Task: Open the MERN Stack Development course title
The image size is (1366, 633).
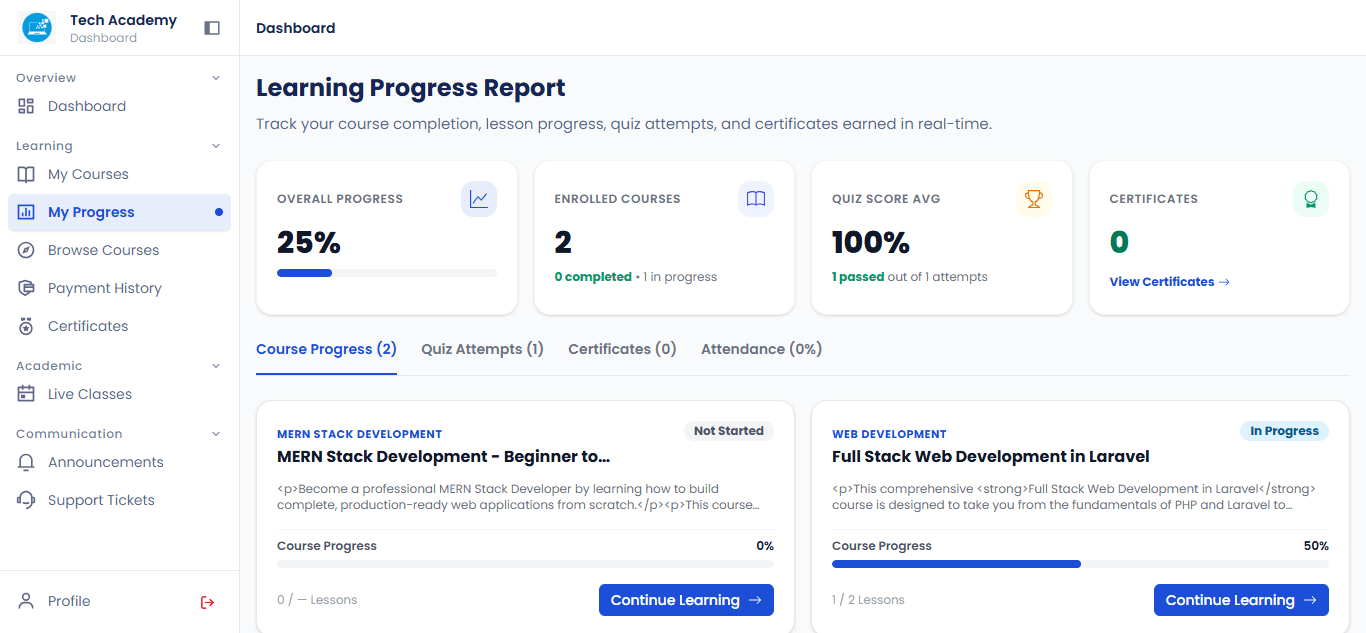Action: click(443, 457)
